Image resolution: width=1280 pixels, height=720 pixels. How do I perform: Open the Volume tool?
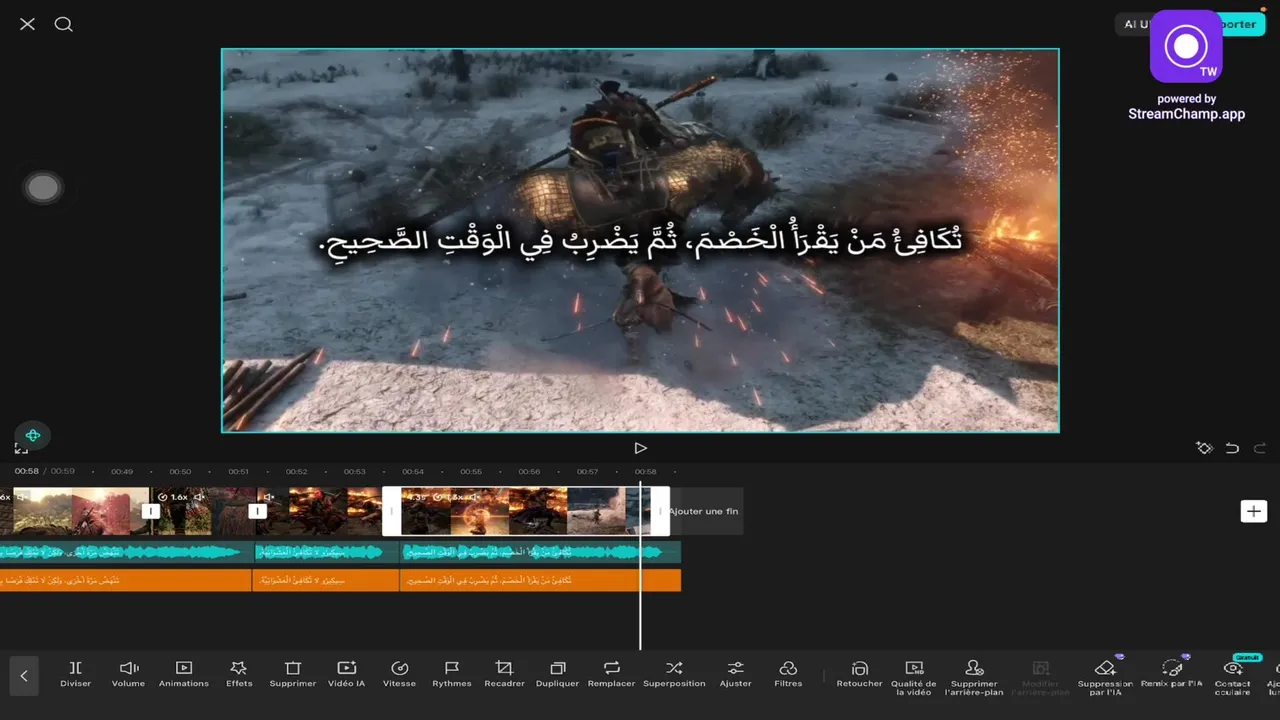128,674
